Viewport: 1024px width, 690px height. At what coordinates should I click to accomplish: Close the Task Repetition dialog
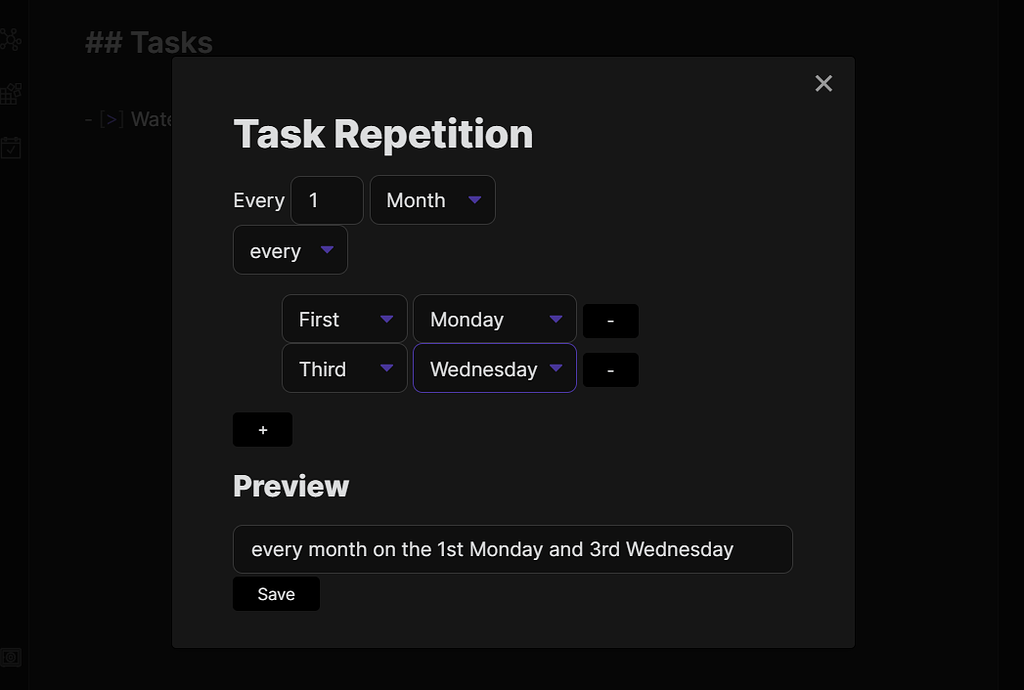[823, 83]
